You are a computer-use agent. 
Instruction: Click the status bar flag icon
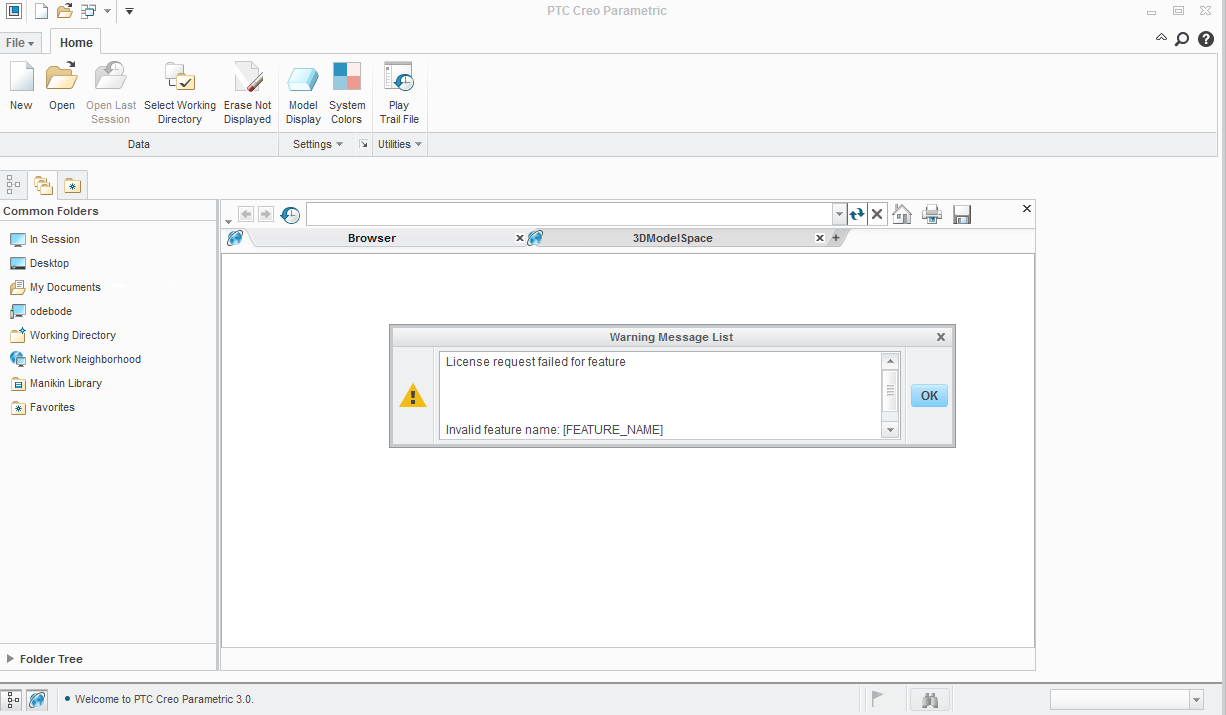tap(878, 699)
